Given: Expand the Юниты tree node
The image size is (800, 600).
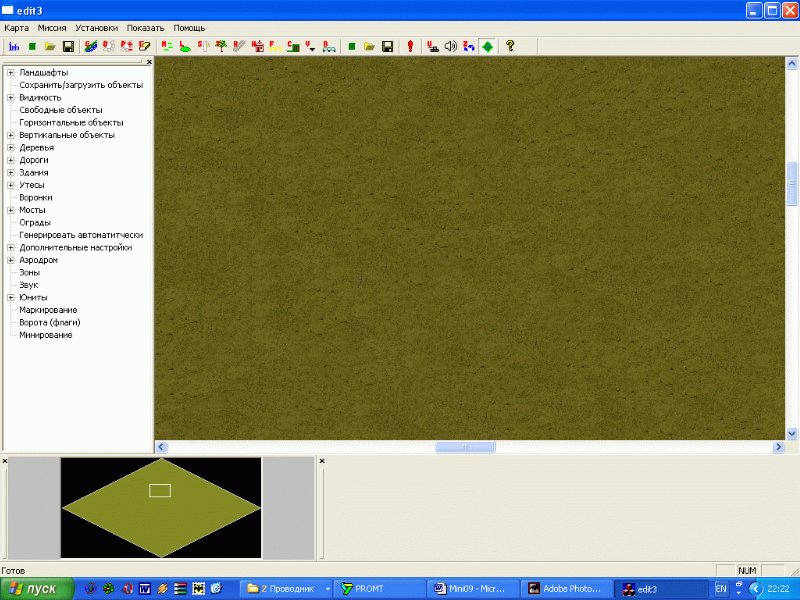Looking at the screenshot, I should pyautogui.click(x=11, y=297).
